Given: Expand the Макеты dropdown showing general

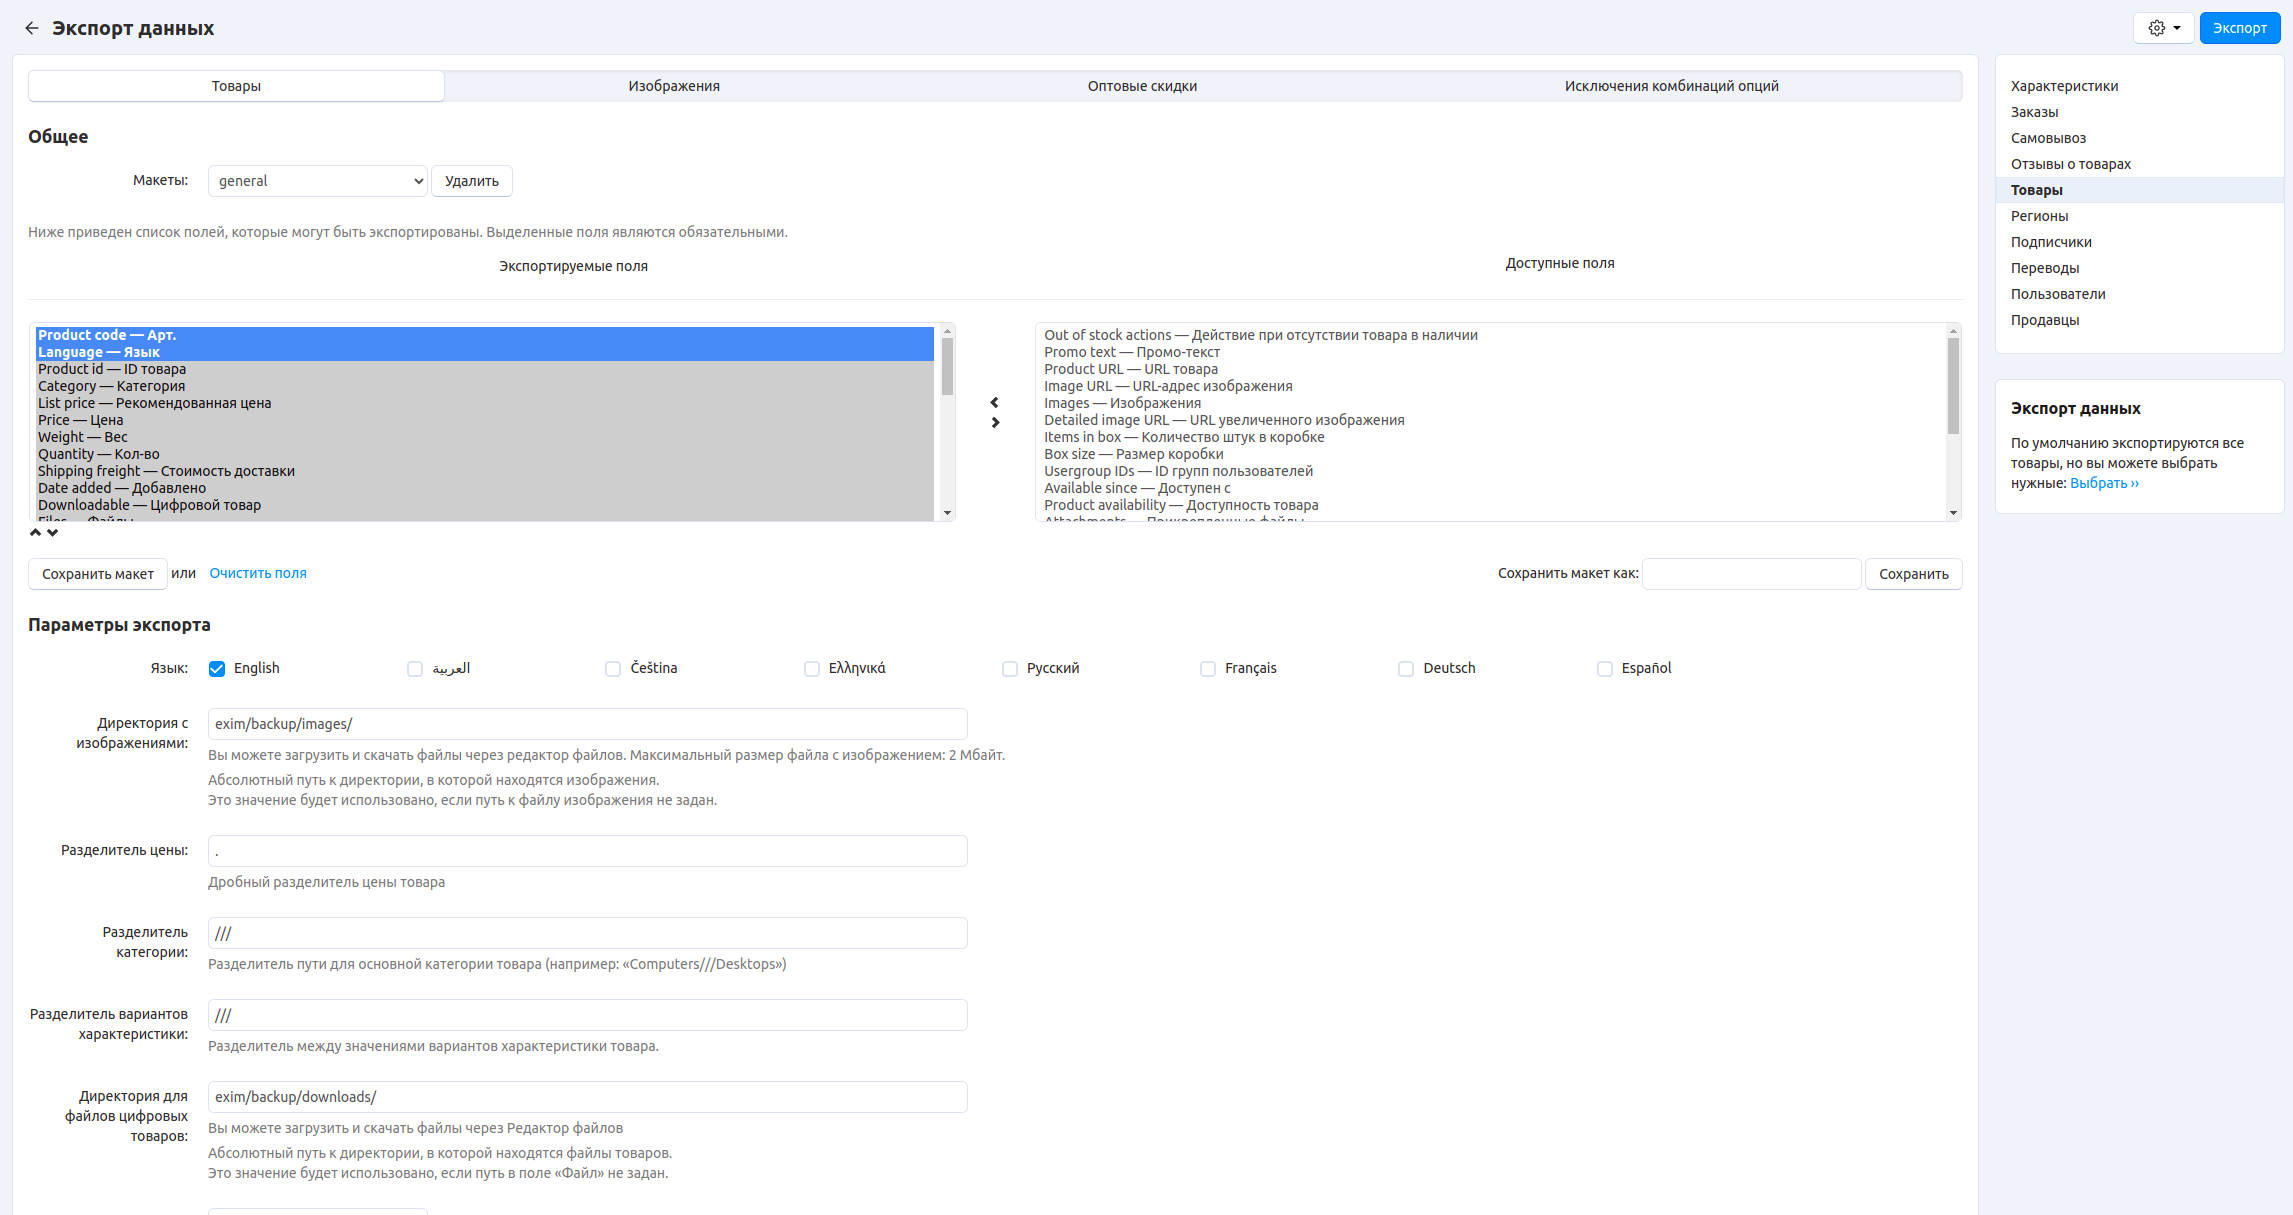Looking at the screenshot, I should point(317,181).
